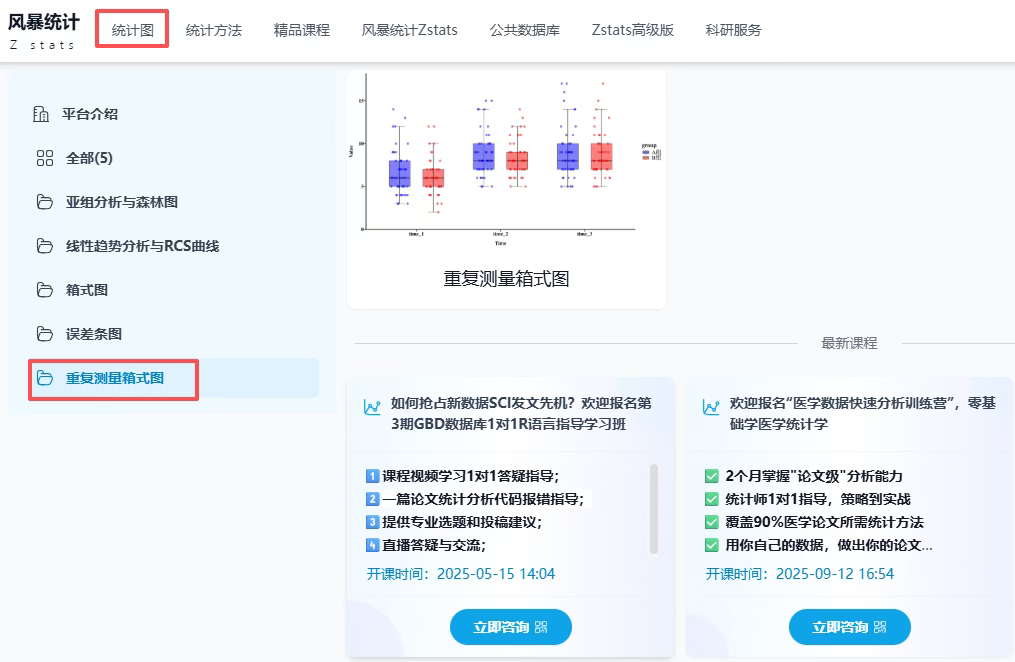Click chart icon on 医学数据快速分析训练营 card
Viewport: 1015px width, 662px height.
pyautogui.click(x=711, y=407)
